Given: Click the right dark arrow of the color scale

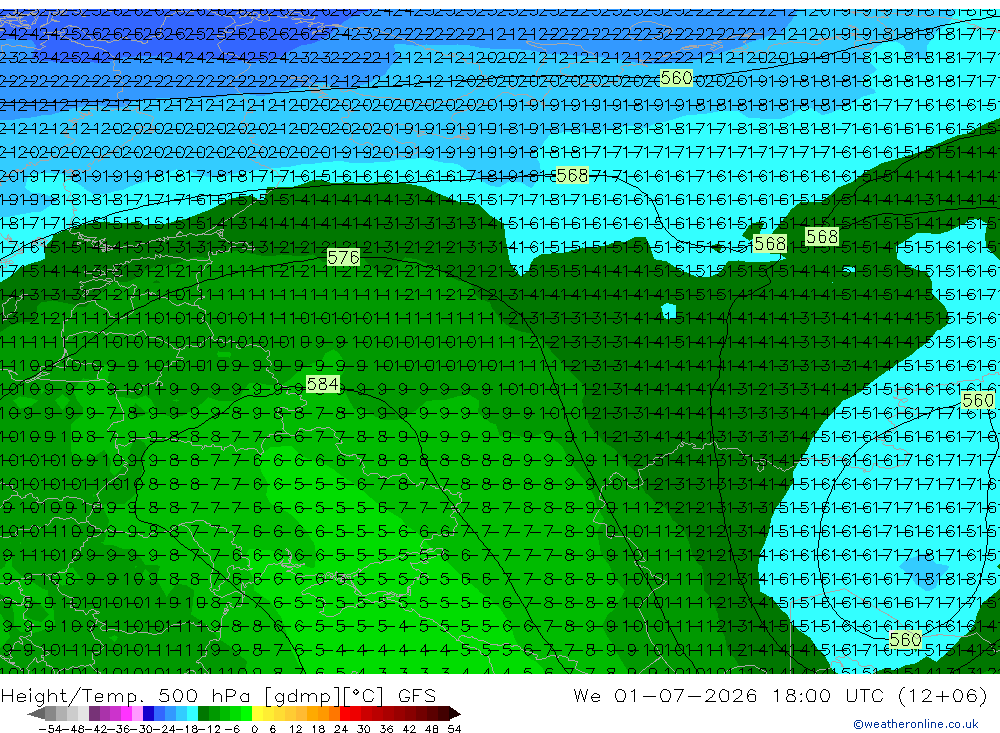Looking at the screenshot, I should (455, 713).
